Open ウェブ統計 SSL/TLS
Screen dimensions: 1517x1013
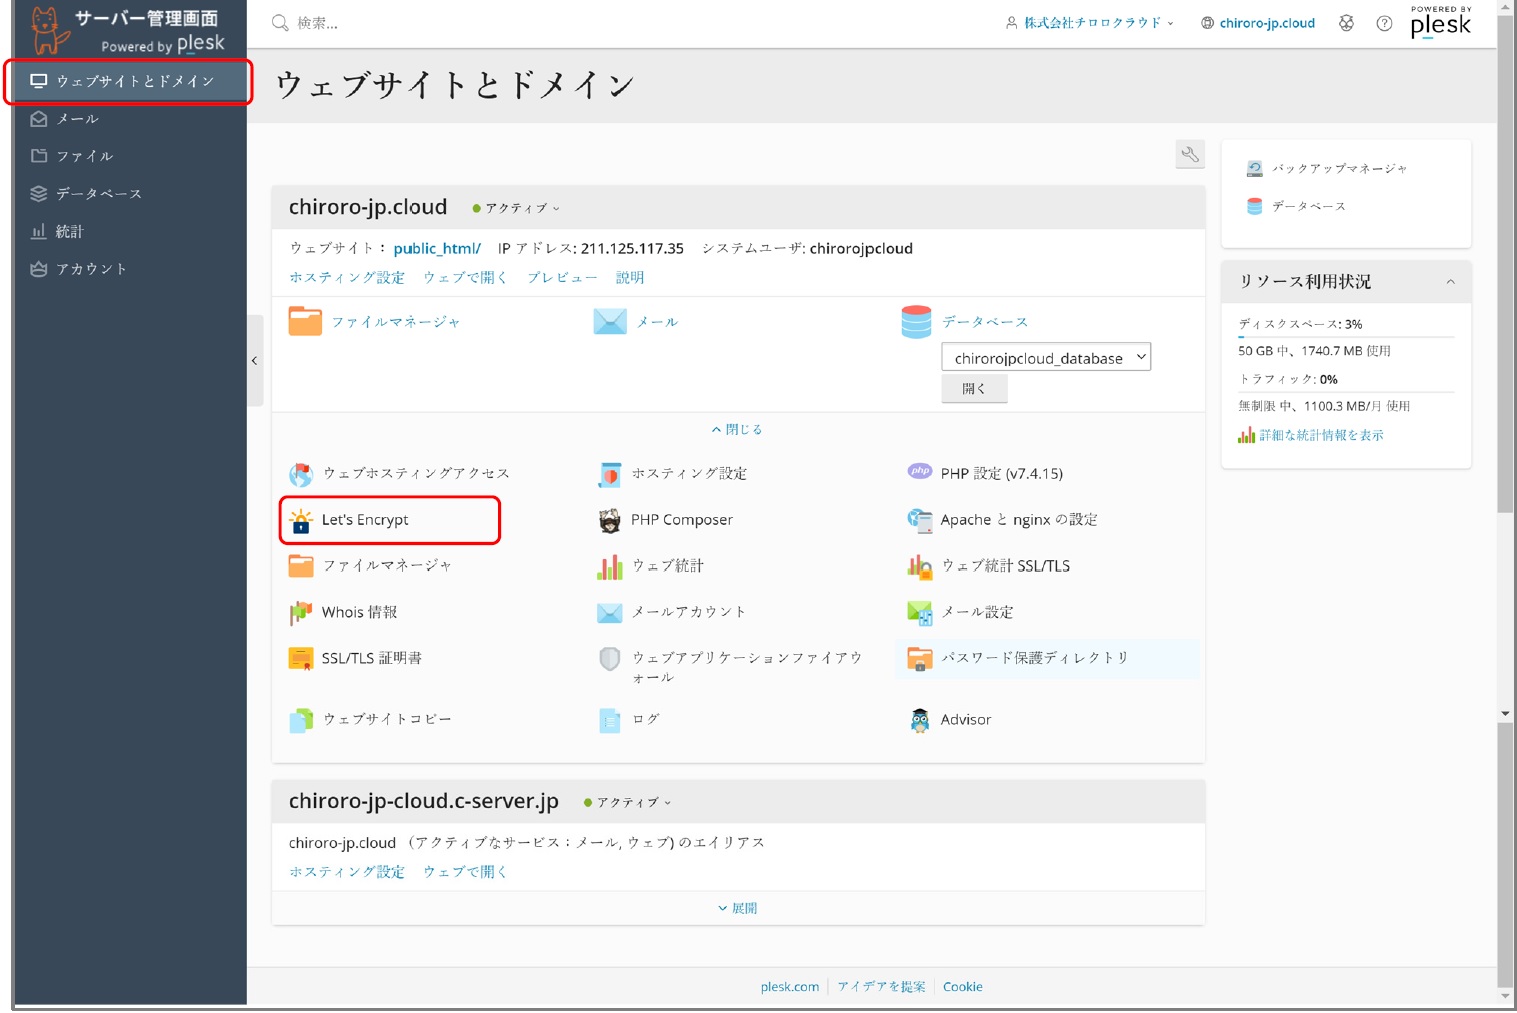coord(988,566)
